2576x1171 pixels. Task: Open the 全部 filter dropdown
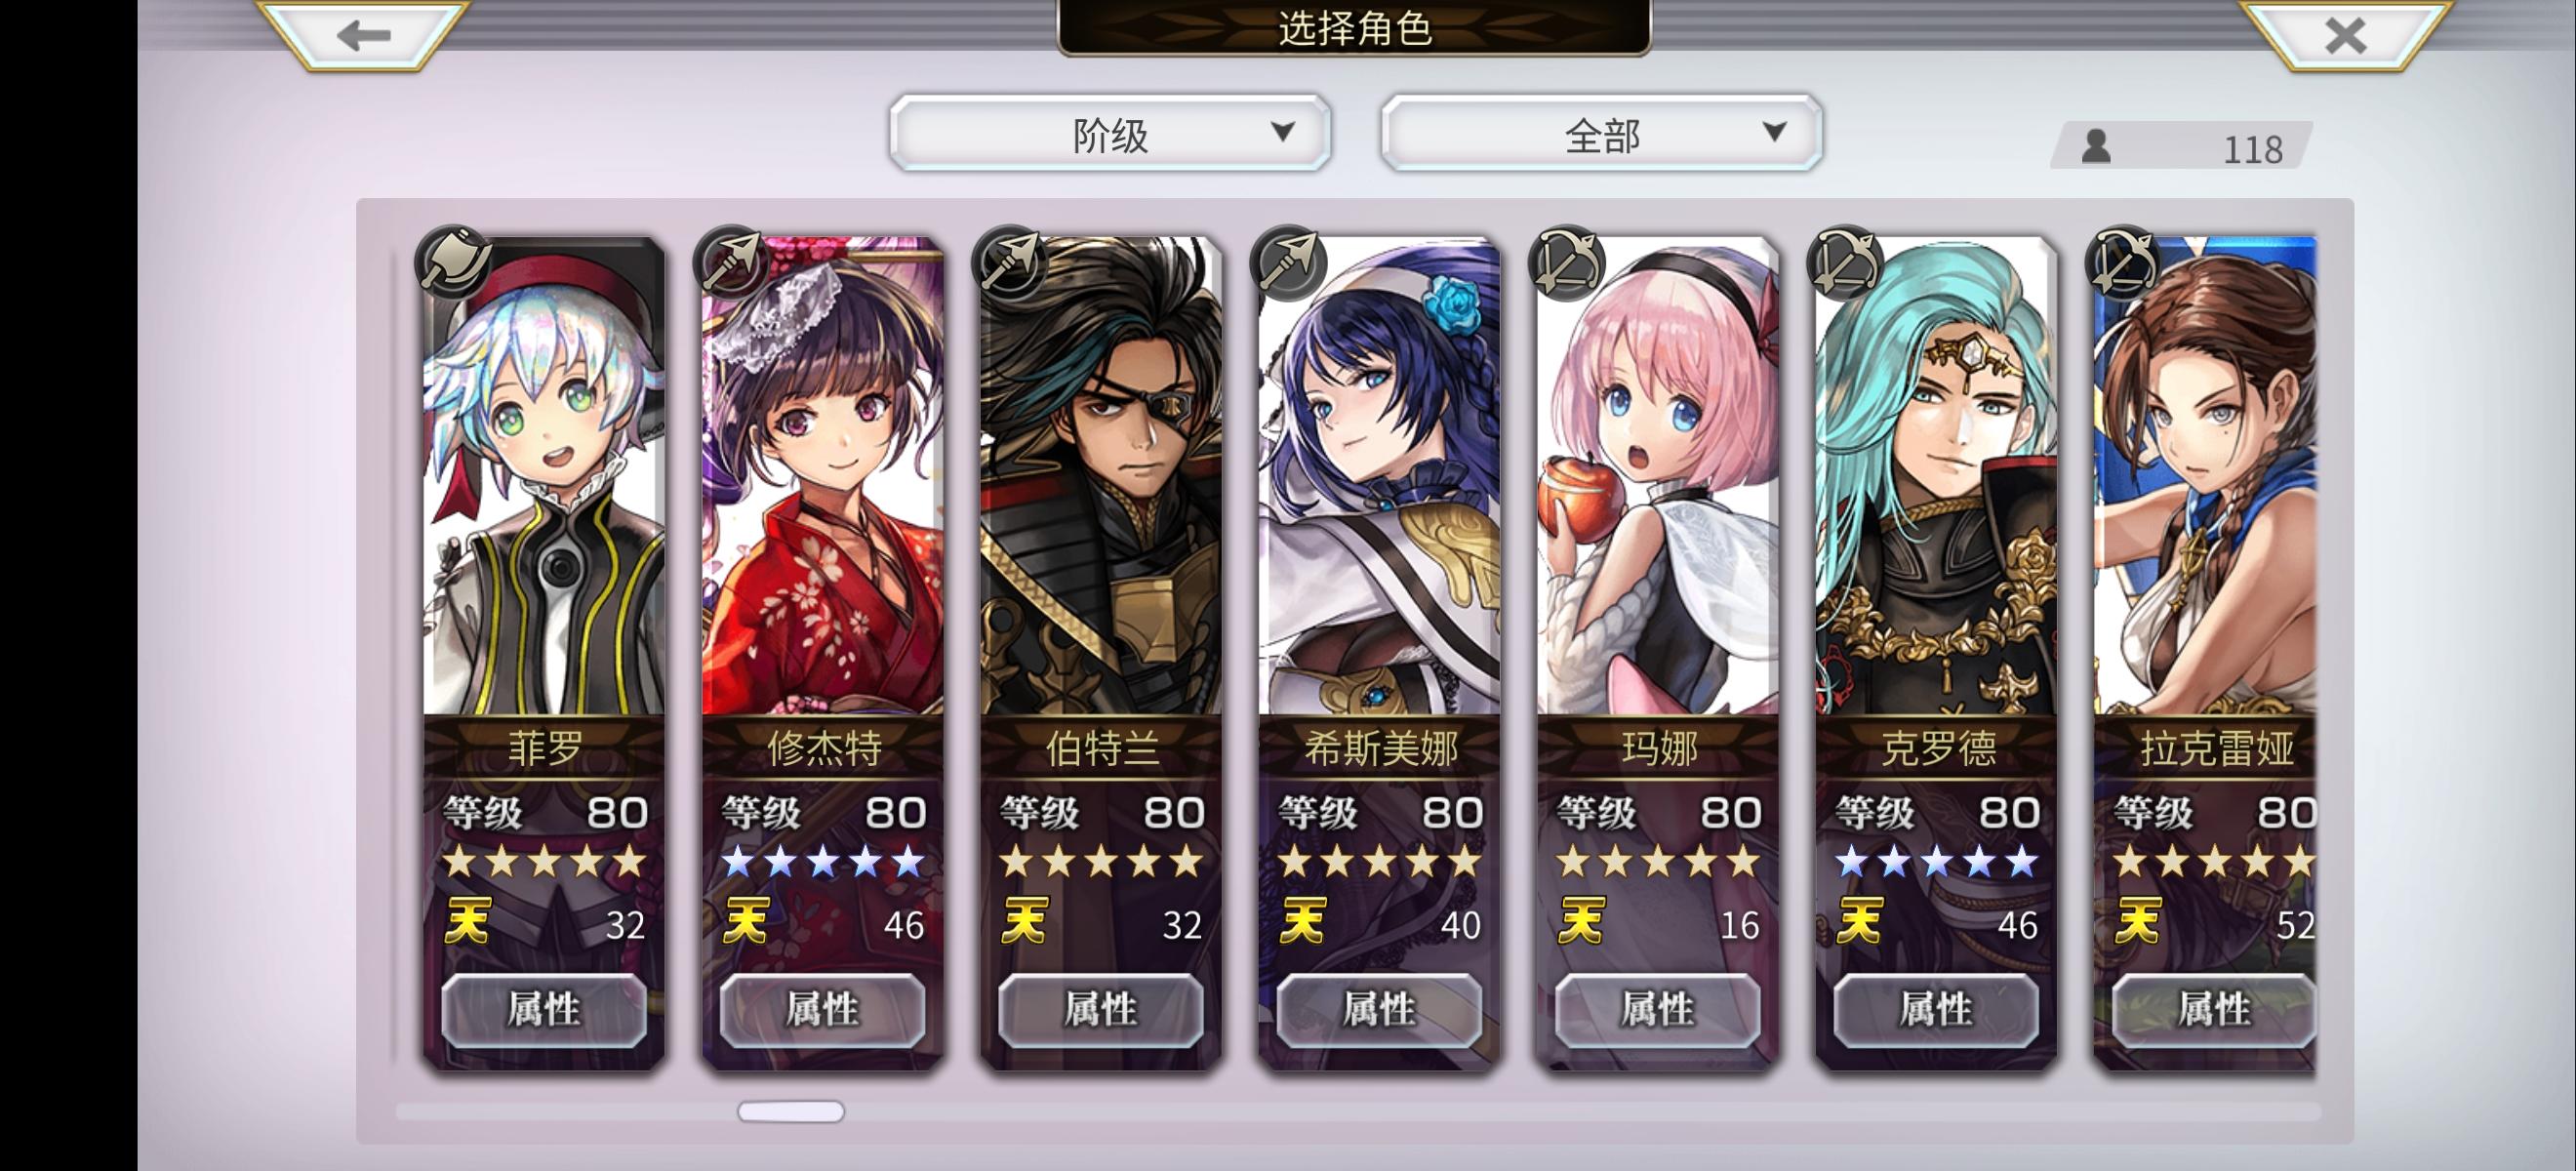(1601, 133)
